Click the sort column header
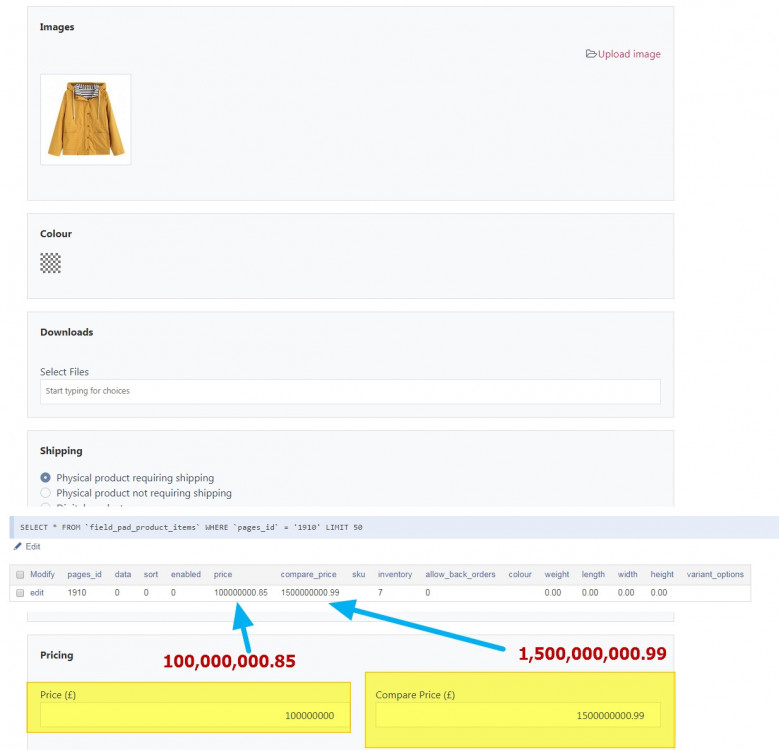This screenshot has height=750, width=779. tap(151, 574)
